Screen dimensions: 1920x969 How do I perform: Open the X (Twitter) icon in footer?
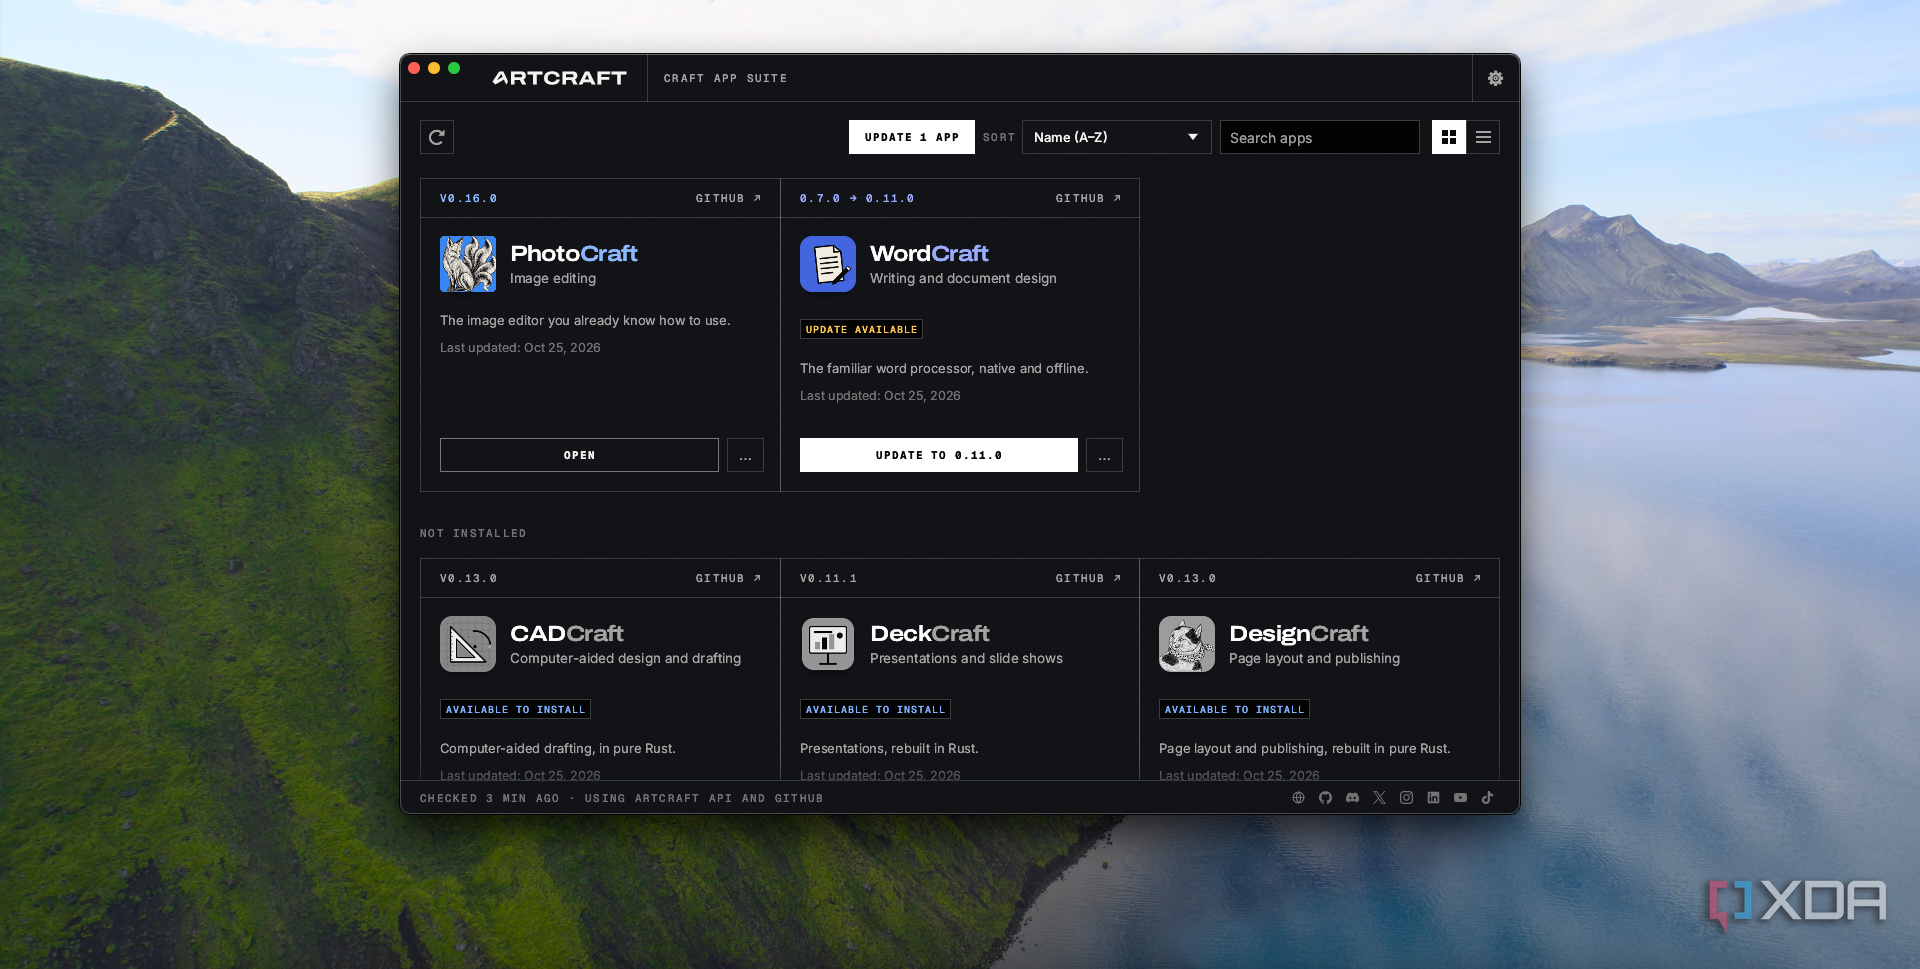tap(1379, 798)
